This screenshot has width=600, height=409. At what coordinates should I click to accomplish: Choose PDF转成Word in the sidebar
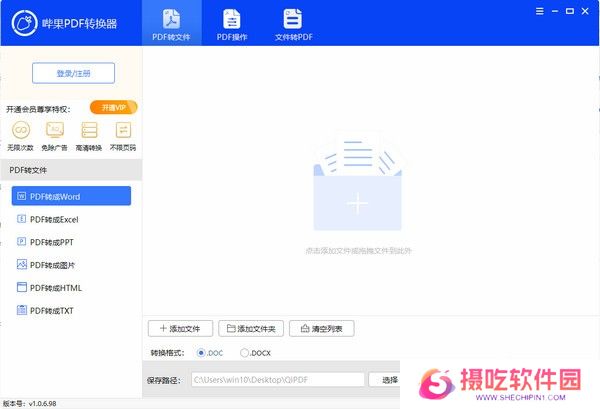point(71,196)
